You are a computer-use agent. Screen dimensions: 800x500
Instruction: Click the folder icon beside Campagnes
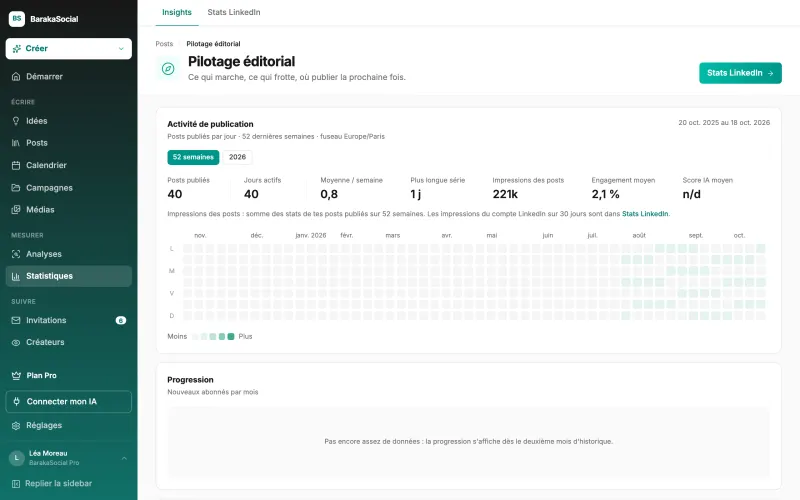click(16, 188)
